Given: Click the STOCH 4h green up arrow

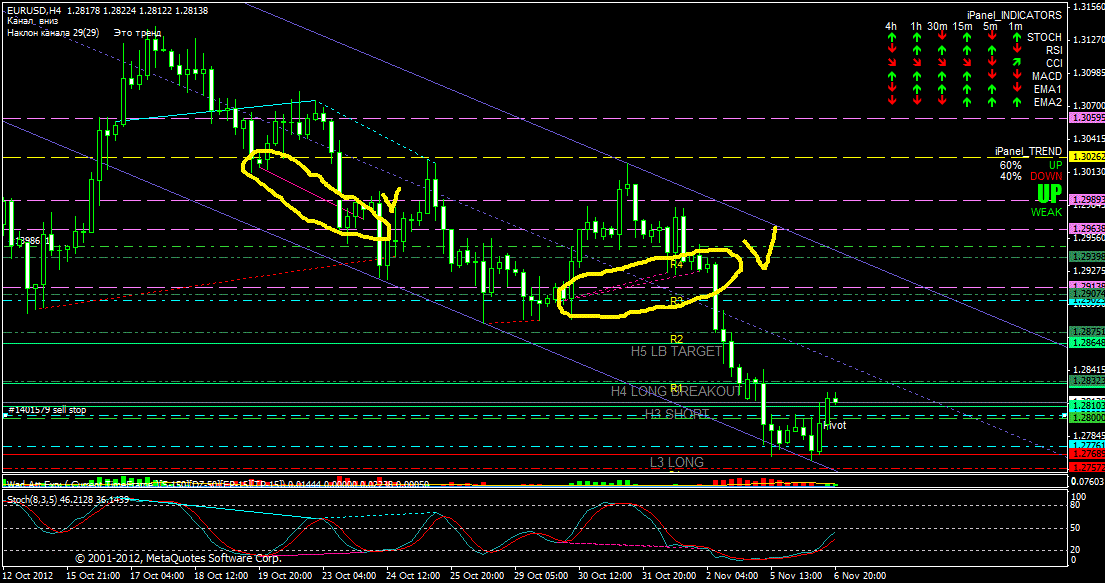Looking at the screenshot, I should coord(891,37).
